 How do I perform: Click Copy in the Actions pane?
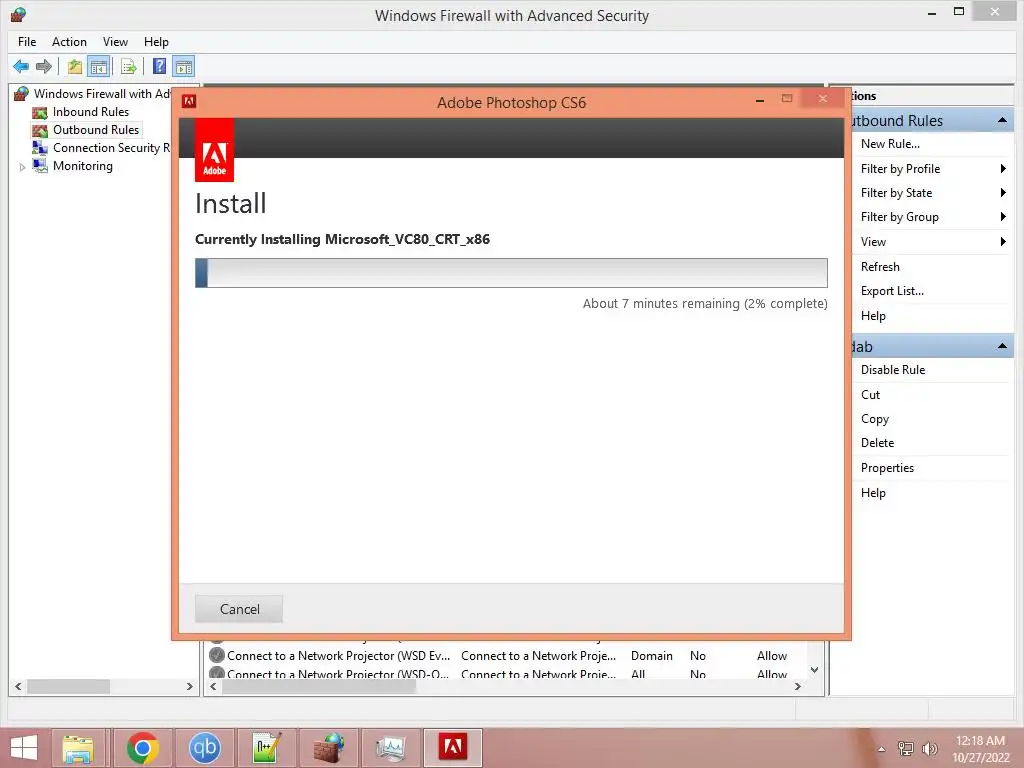[874, 419]
